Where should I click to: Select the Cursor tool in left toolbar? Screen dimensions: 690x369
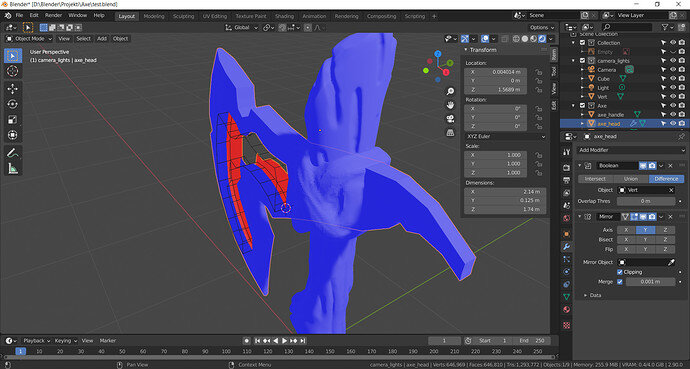click(x=12, y=71)
